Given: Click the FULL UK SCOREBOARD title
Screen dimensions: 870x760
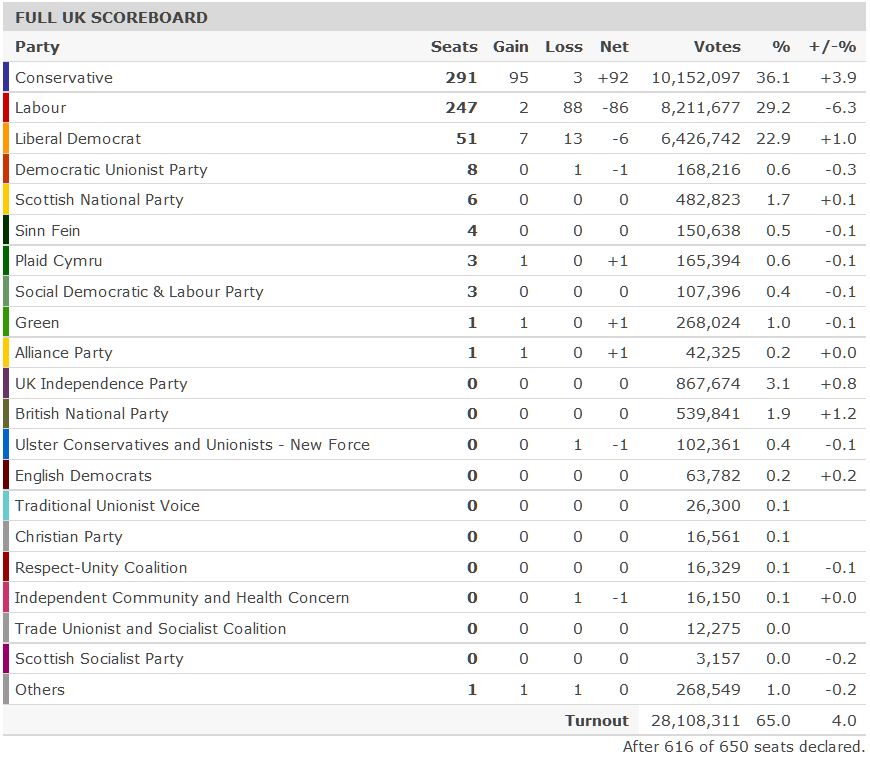Looking at the screenshot, I should click(112, 18).
